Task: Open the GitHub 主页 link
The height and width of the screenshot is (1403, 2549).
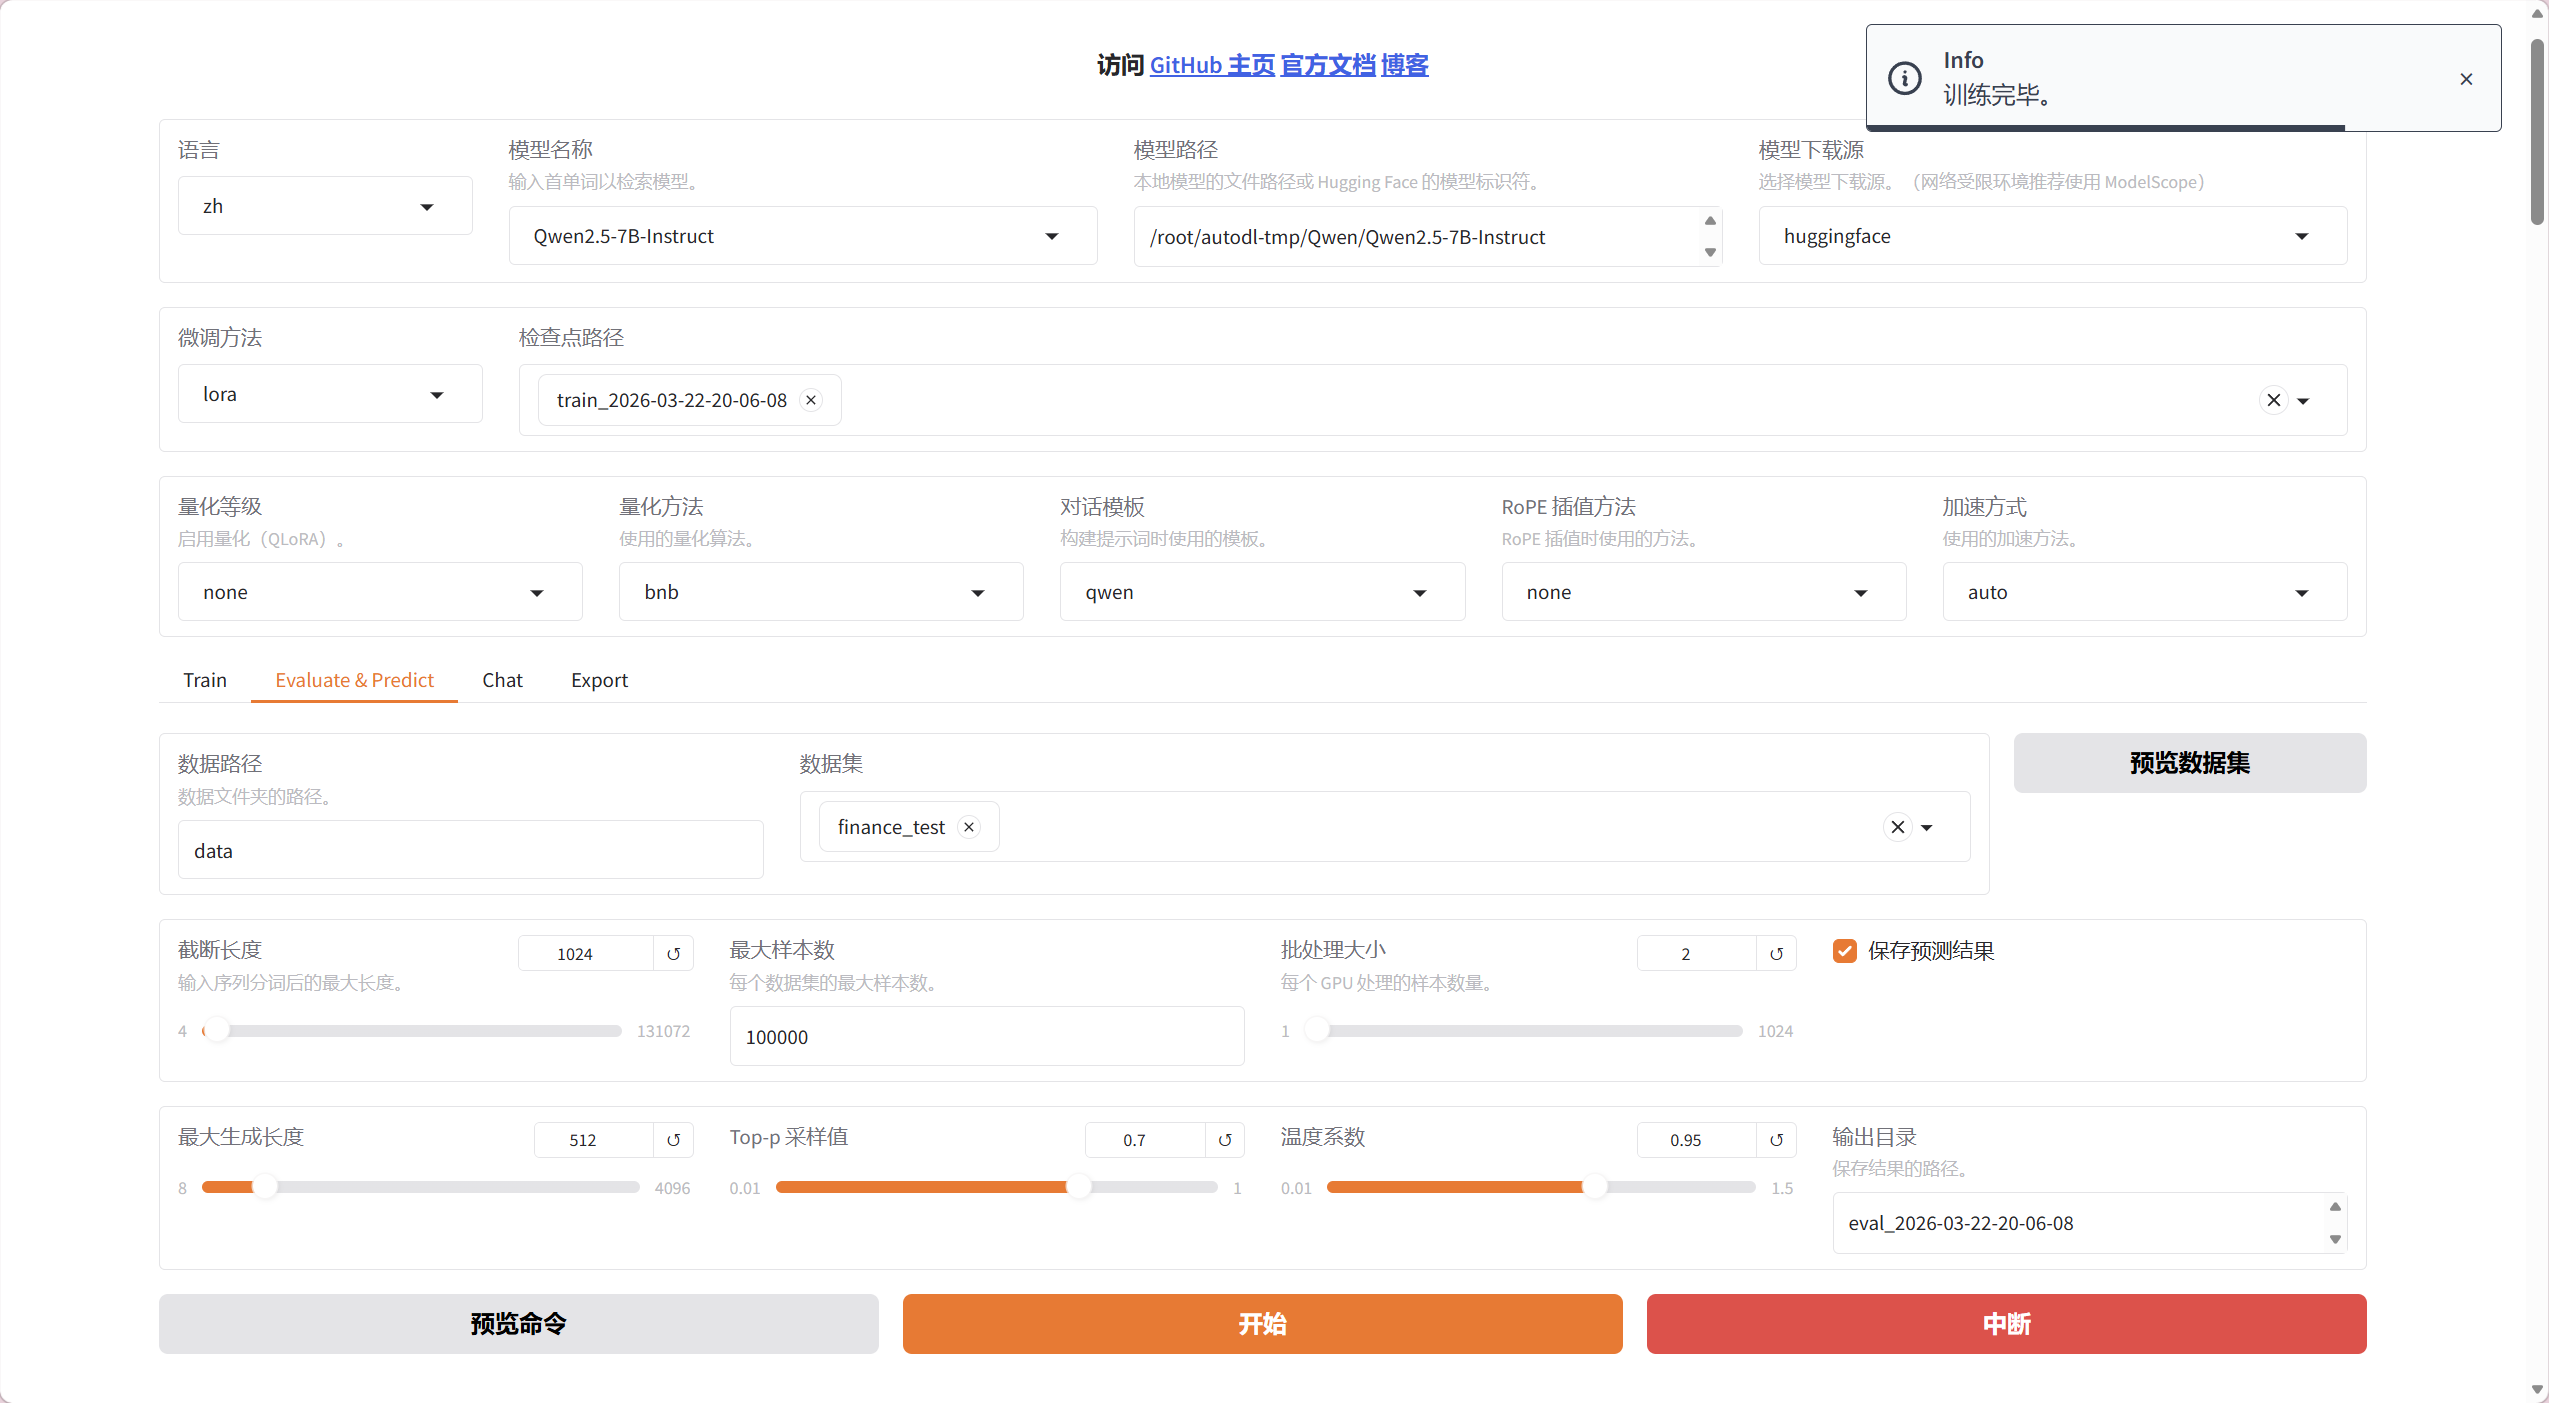Action: point(1212,65)
